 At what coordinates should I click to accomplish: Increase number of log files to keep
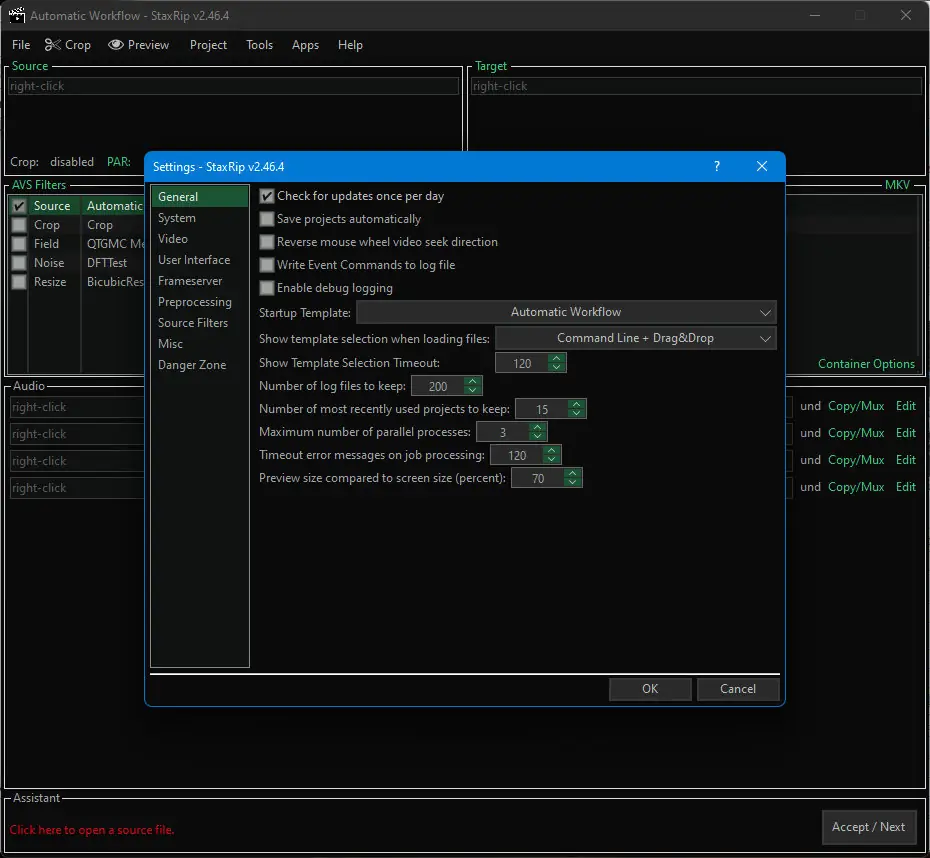(x=472, y=381)
